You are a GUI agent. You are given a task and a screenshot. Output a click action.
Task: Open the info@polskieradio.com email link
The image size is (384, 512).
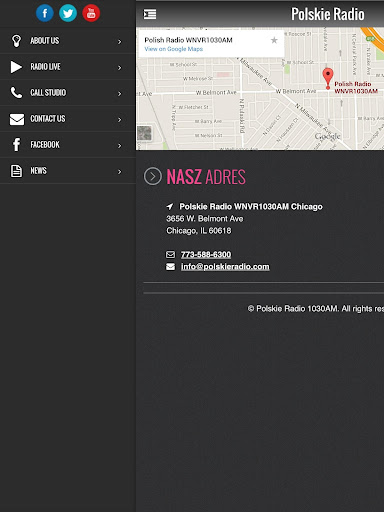pyautogui.click(x=225, y=267)
